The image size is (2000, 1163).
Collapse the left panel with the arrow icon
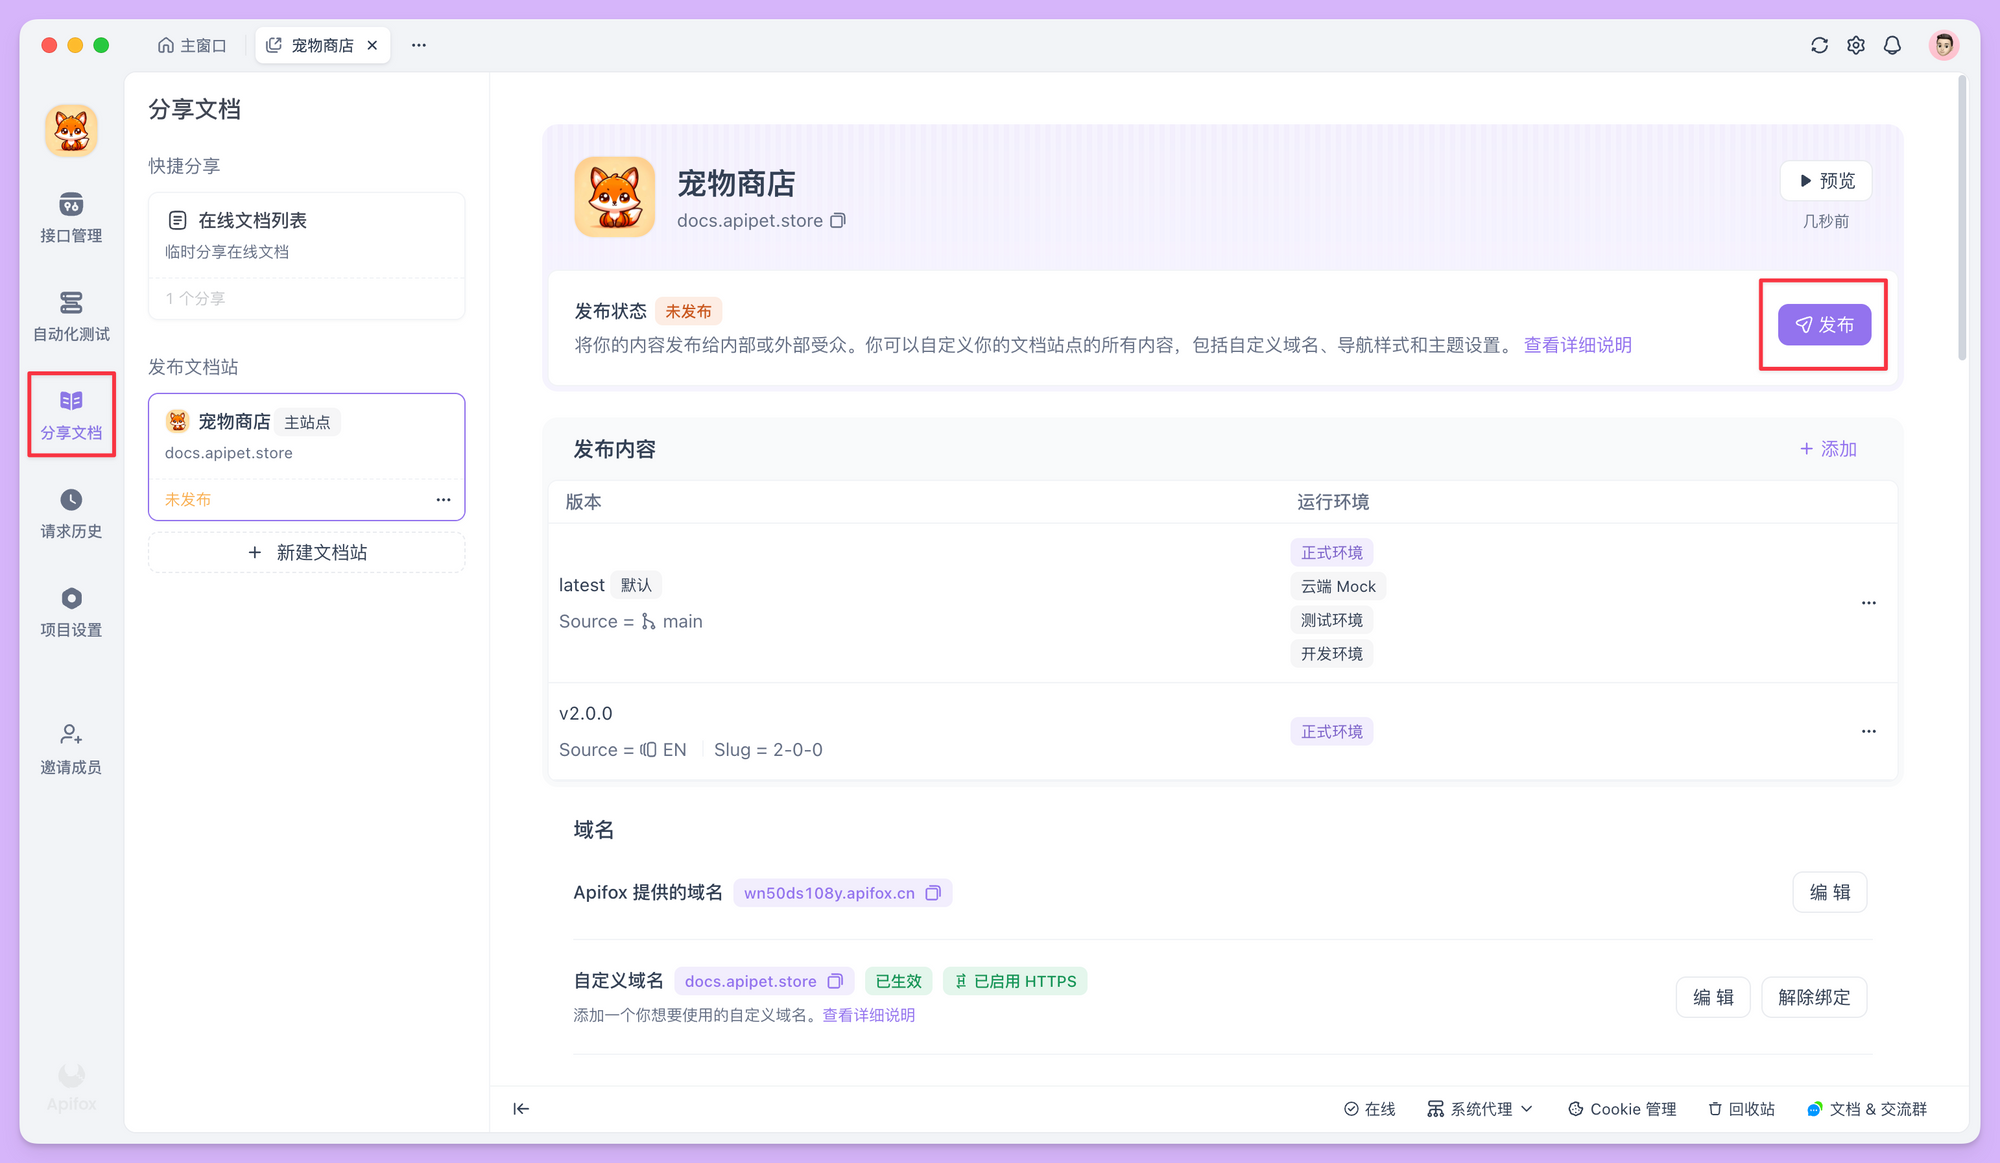(521, 1108)
